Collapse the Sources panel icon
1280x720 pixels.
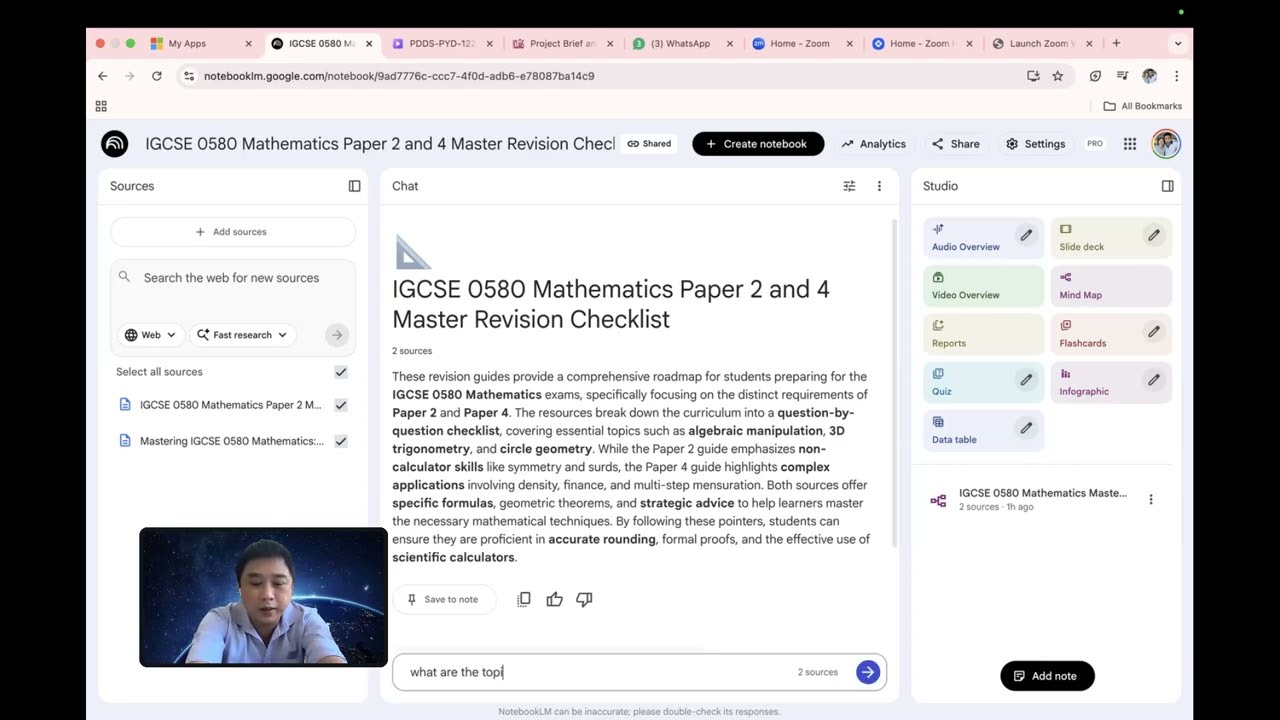pyautogui.click(x=354, y=186)
